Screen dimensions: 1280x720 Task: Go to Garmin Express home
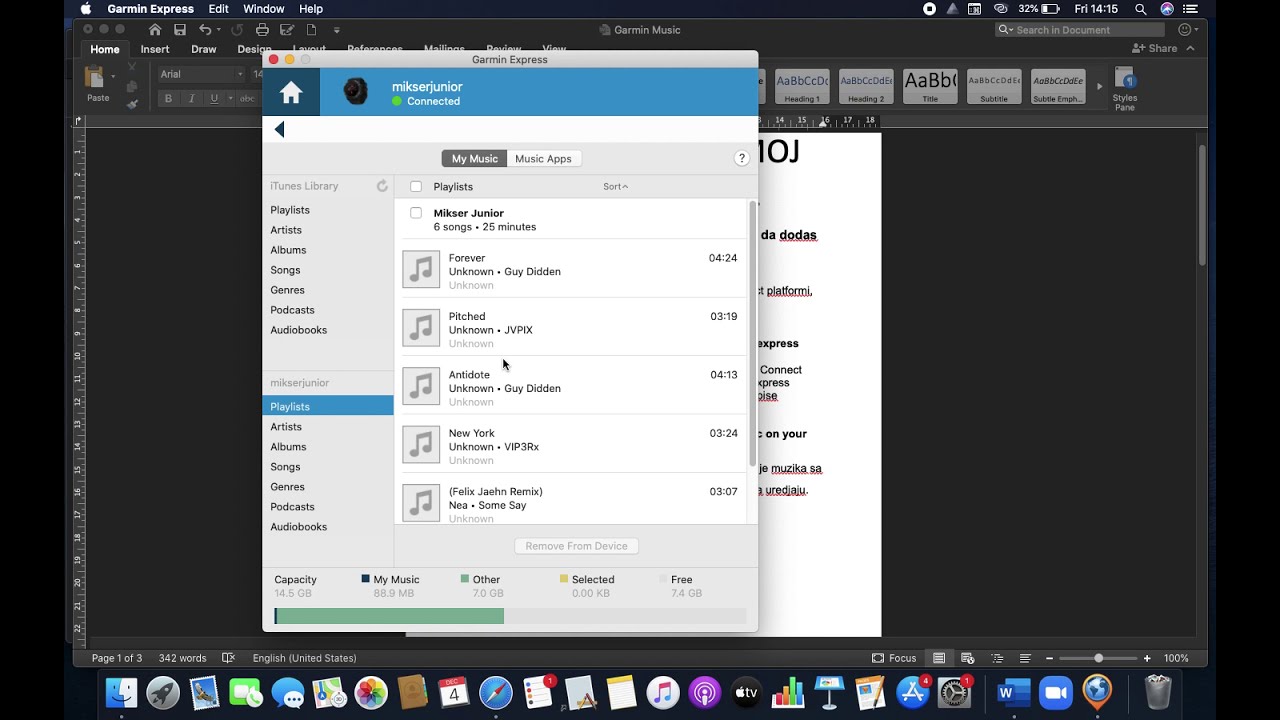[x=291, y=93]
